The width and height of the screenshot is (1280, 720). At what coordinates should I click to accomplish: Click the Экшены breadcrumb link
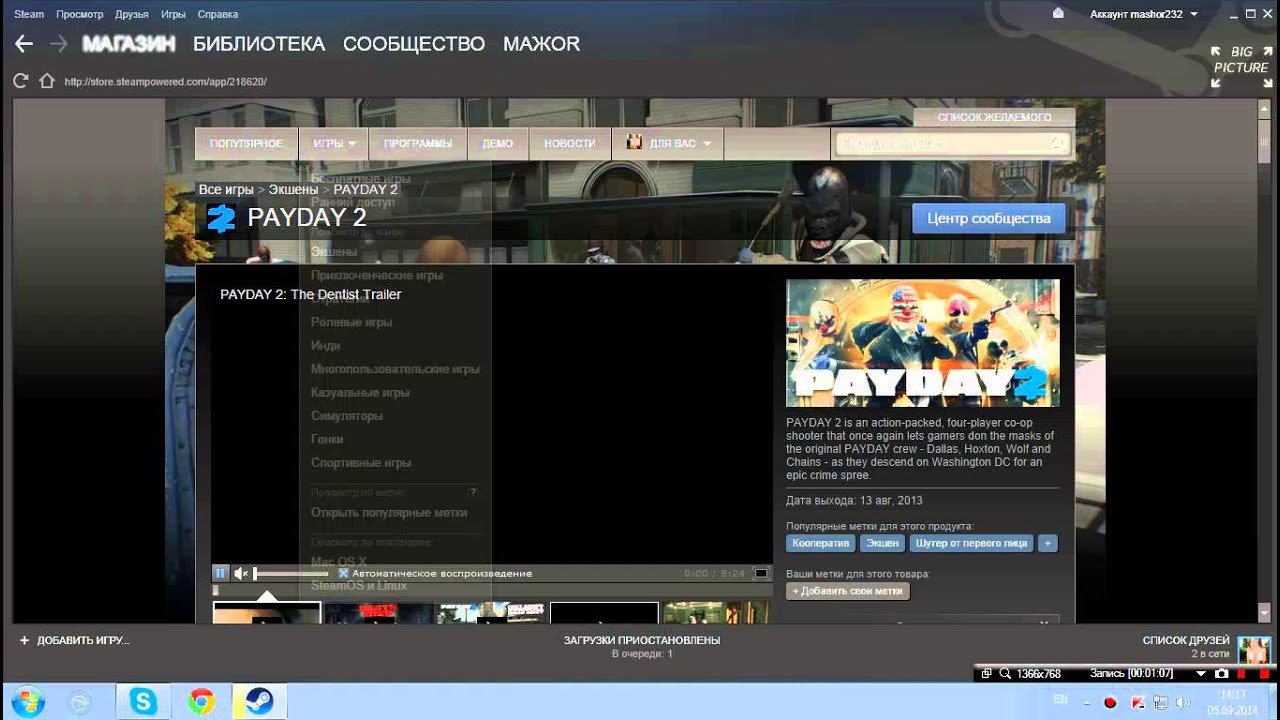click(293, 189)
